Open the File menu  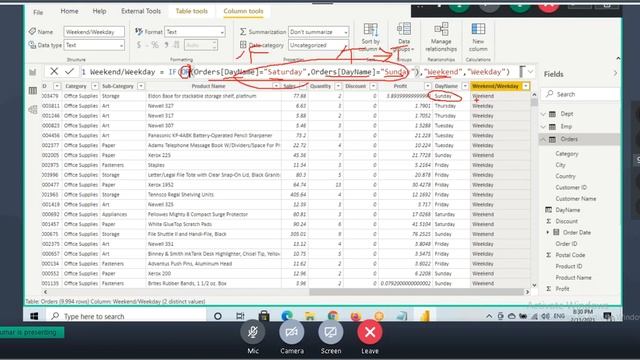(x=38, y=12)
